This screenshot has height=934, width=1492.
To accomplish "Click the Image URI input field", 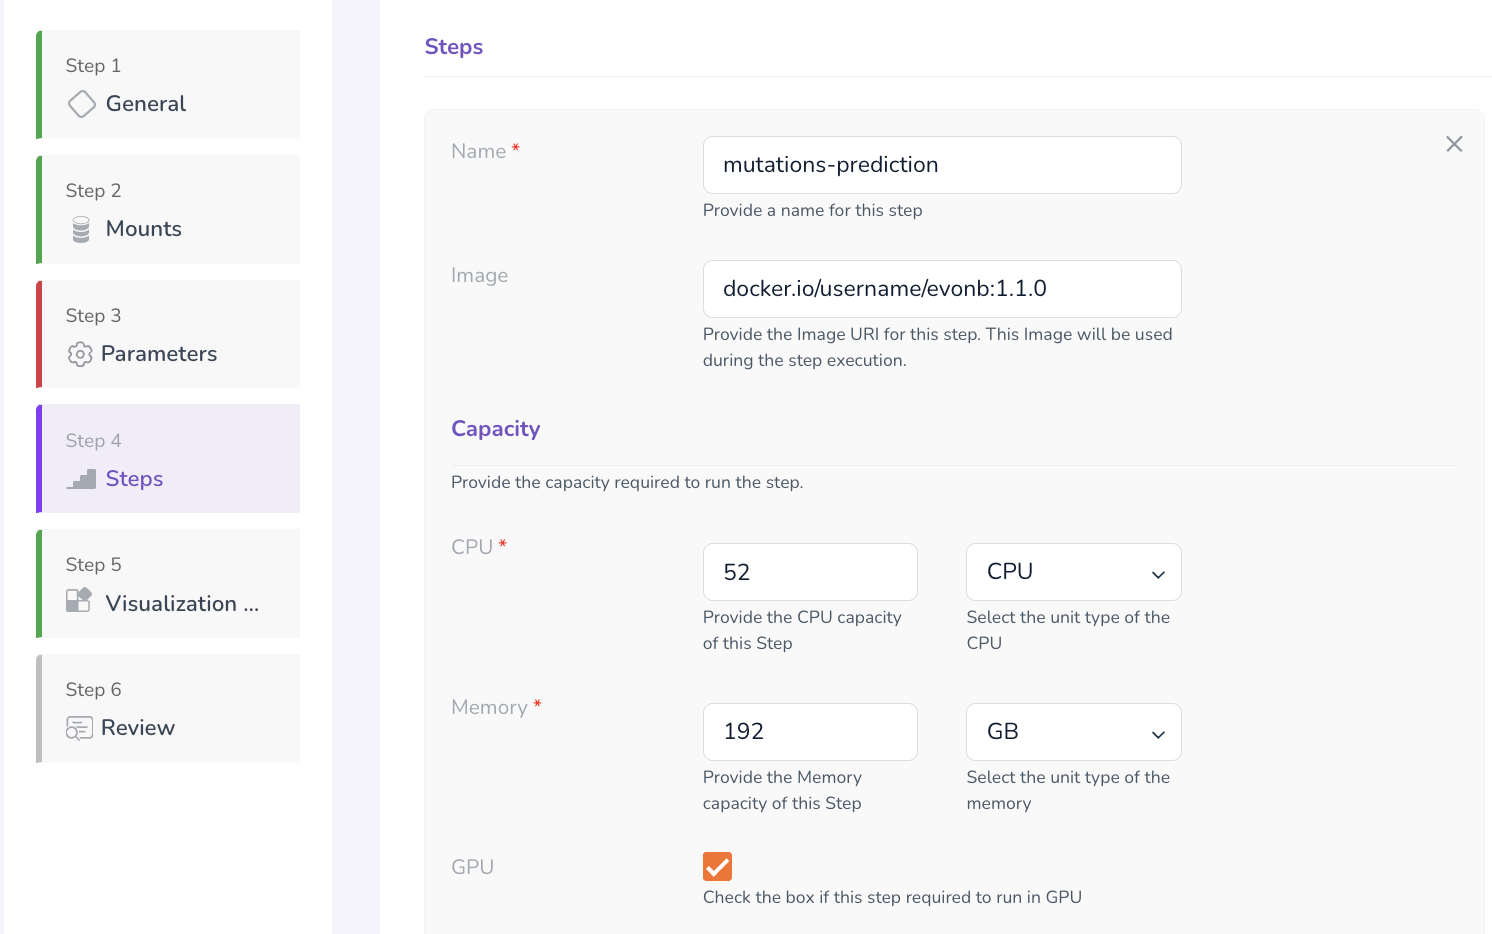I will pyautogui.click(x=941, y=289).
